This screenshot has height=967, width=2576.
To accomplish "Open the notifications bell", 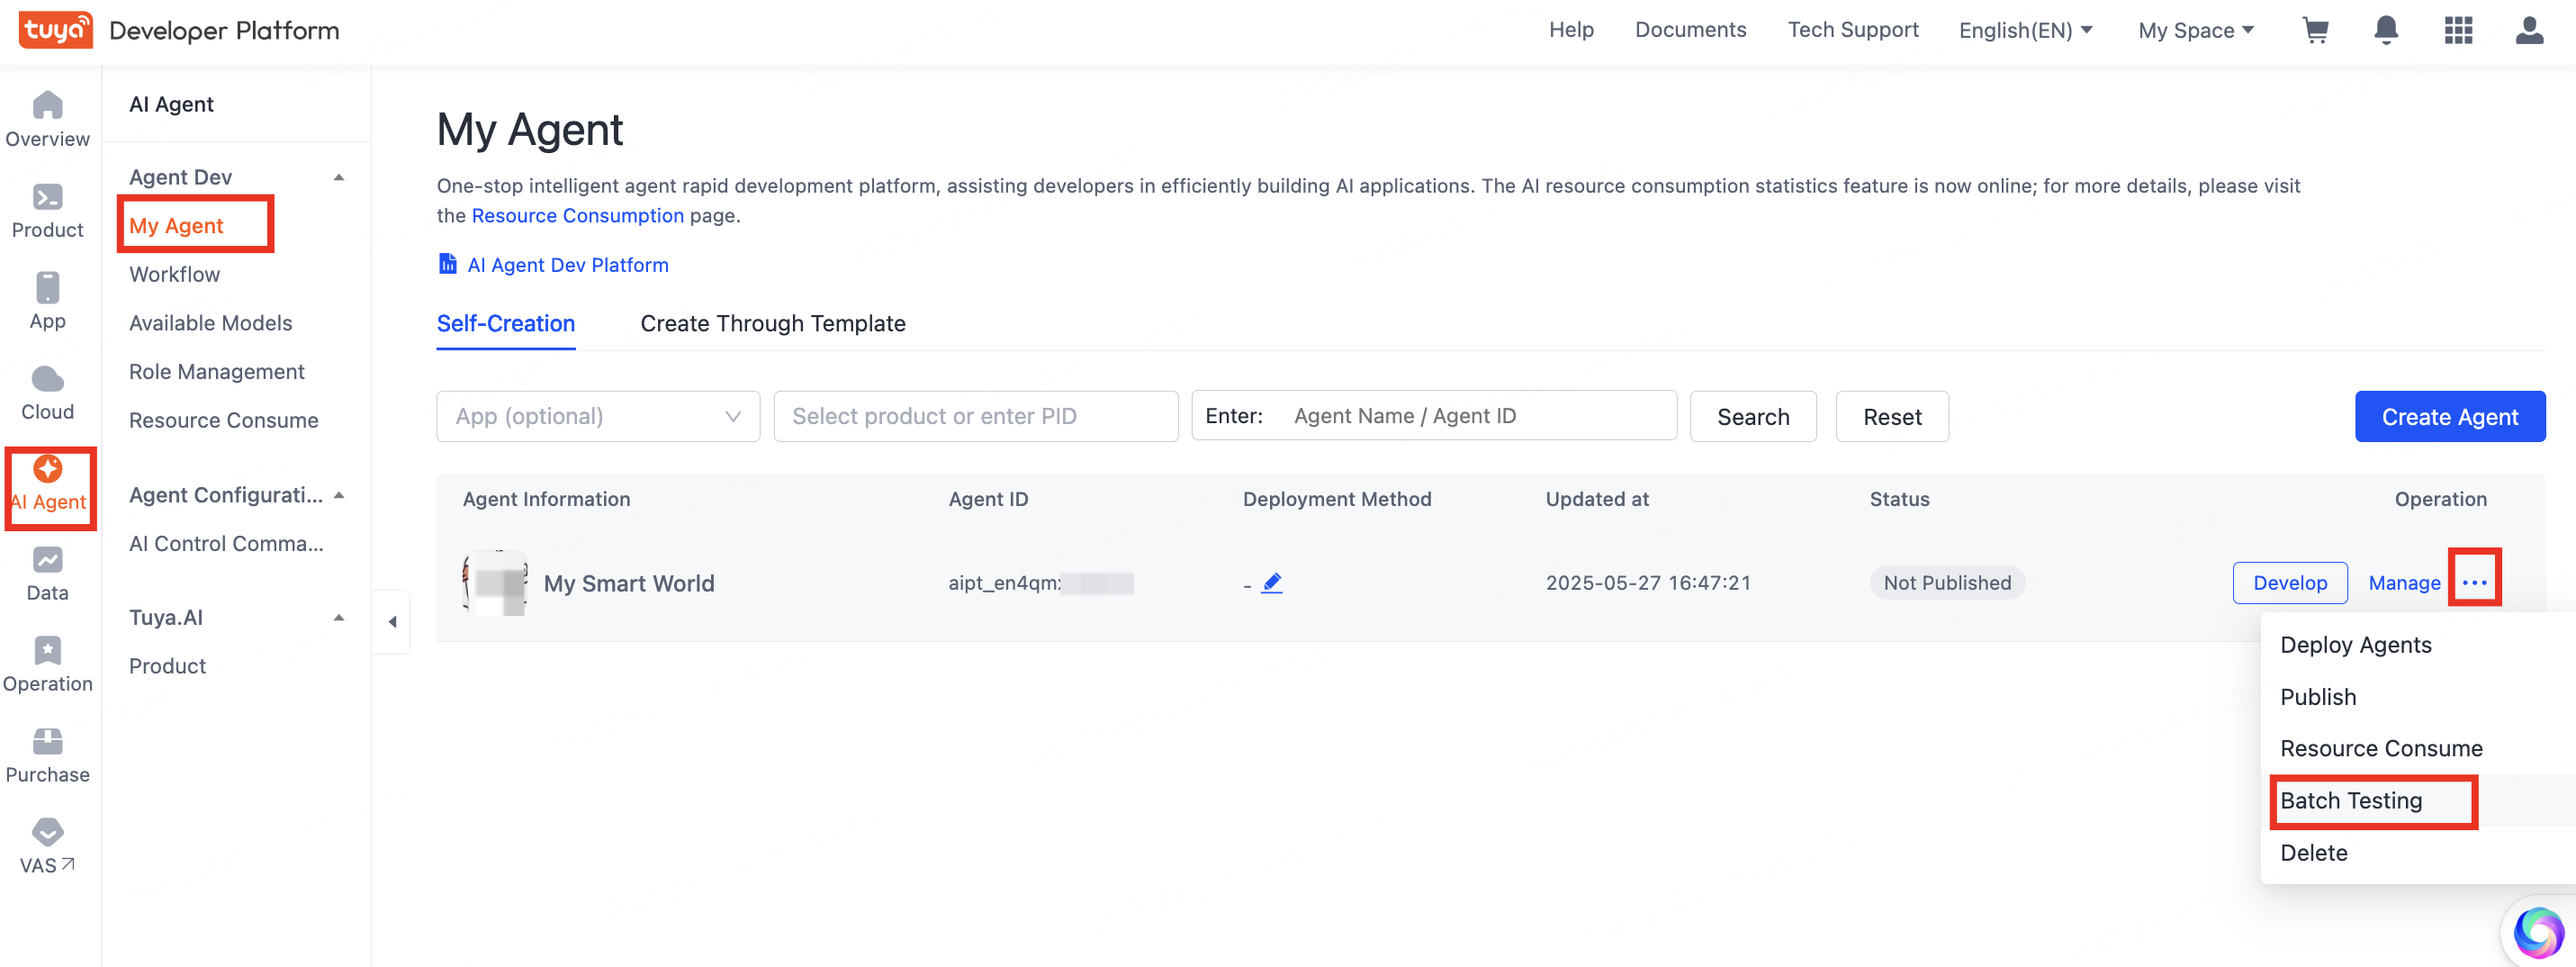I will pyautogui.click(x=2386, y=30).
